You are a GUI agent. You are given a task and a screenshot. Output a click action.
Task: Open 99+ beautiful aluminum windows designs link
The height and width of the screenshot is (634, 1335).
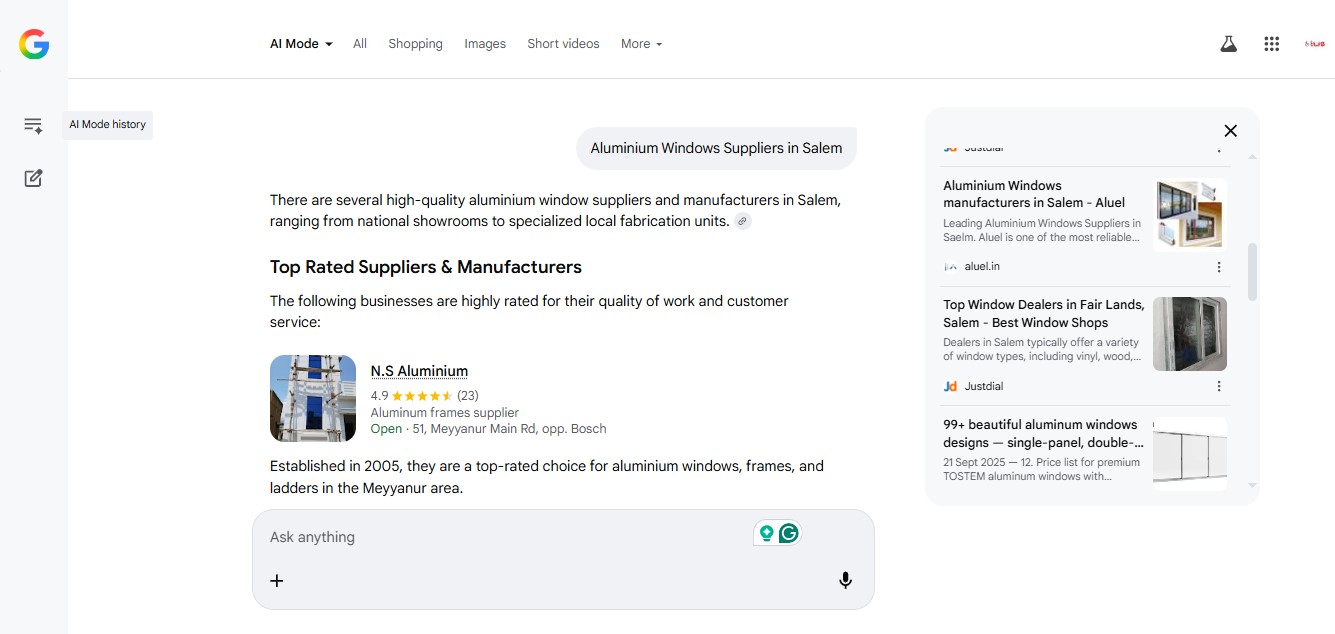pos(1043,433)
